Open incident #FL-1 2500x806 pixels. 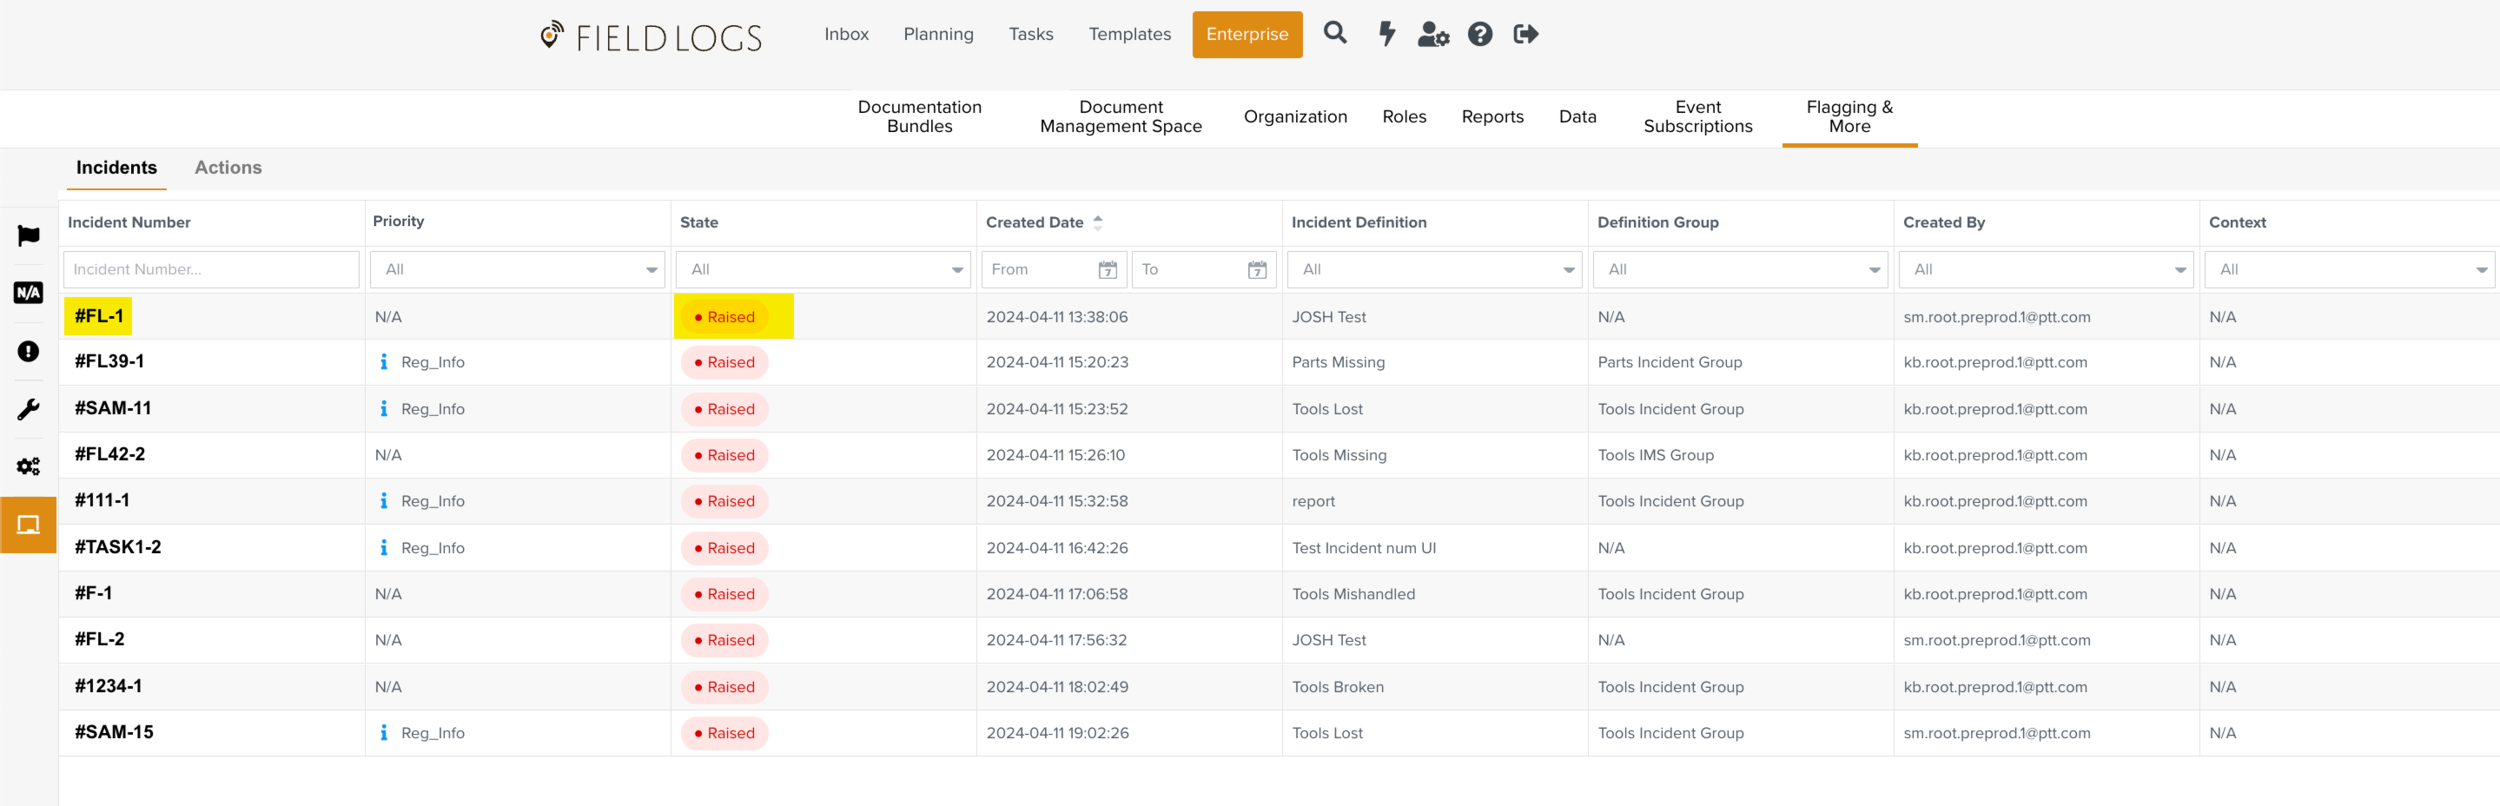click(99, 316)
